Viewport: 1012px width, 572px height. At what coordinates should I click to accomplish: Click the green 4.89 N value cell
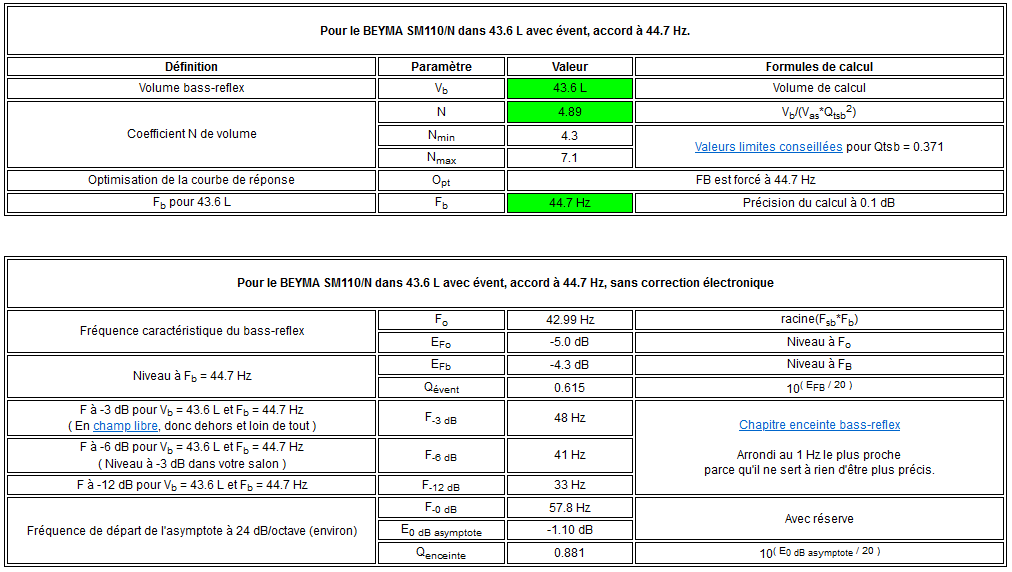tap(569, 112)
